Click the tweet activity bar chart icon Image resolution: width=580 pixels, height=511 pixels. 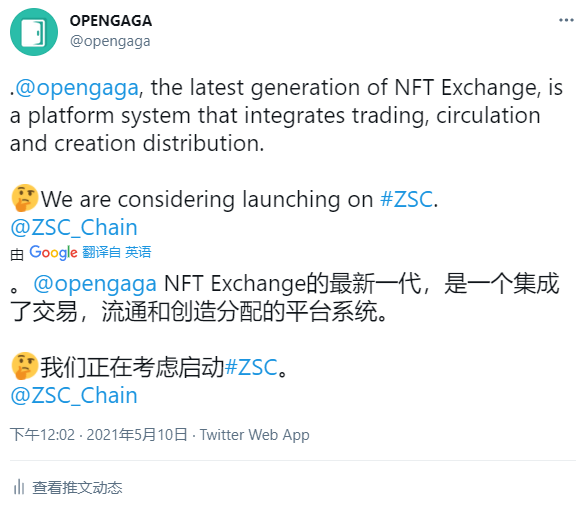(18, 487)
